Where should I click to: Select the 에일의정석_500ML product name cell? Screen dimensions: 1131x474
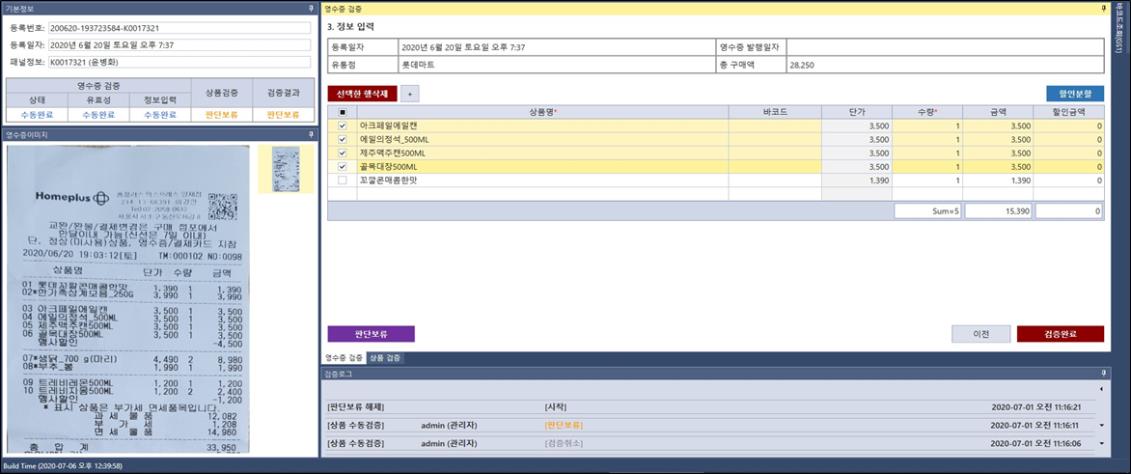click(x=542, y=139)
